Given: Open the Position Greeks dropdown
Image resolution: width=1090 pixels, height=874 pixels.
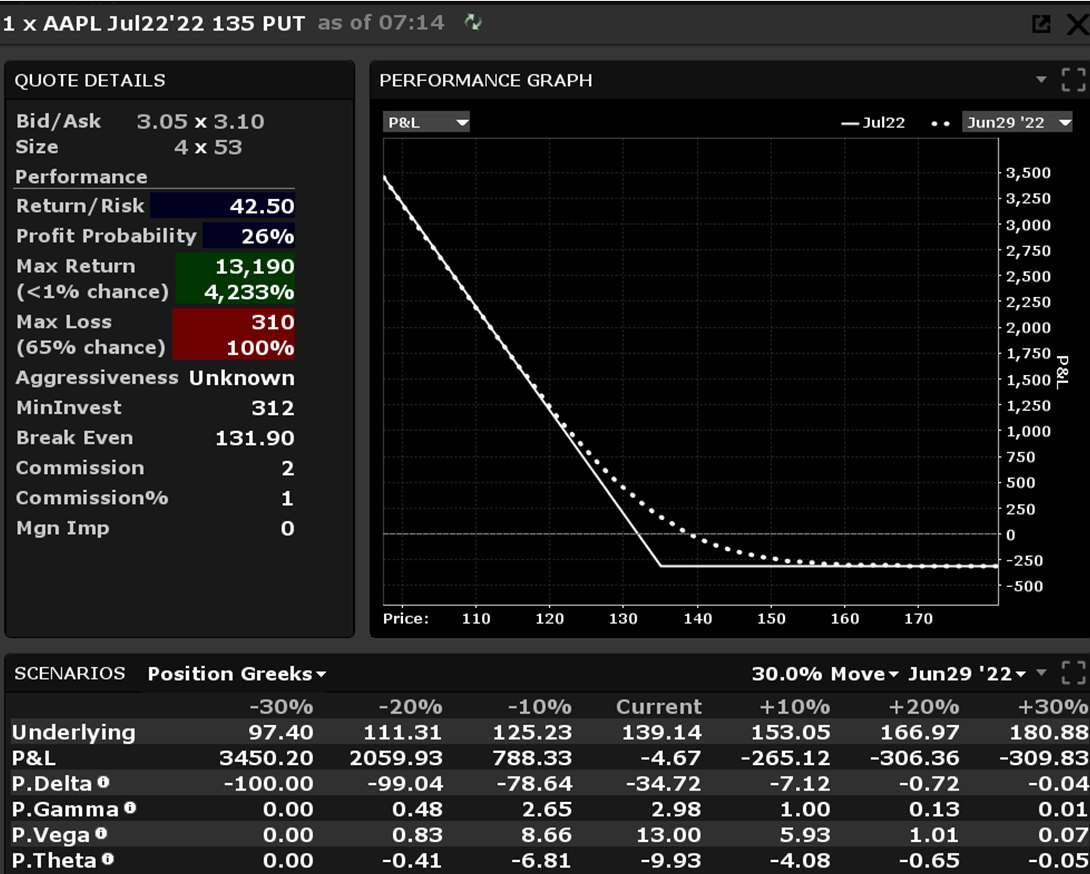Looking at the screenshot, I should (x=236, y=674).
